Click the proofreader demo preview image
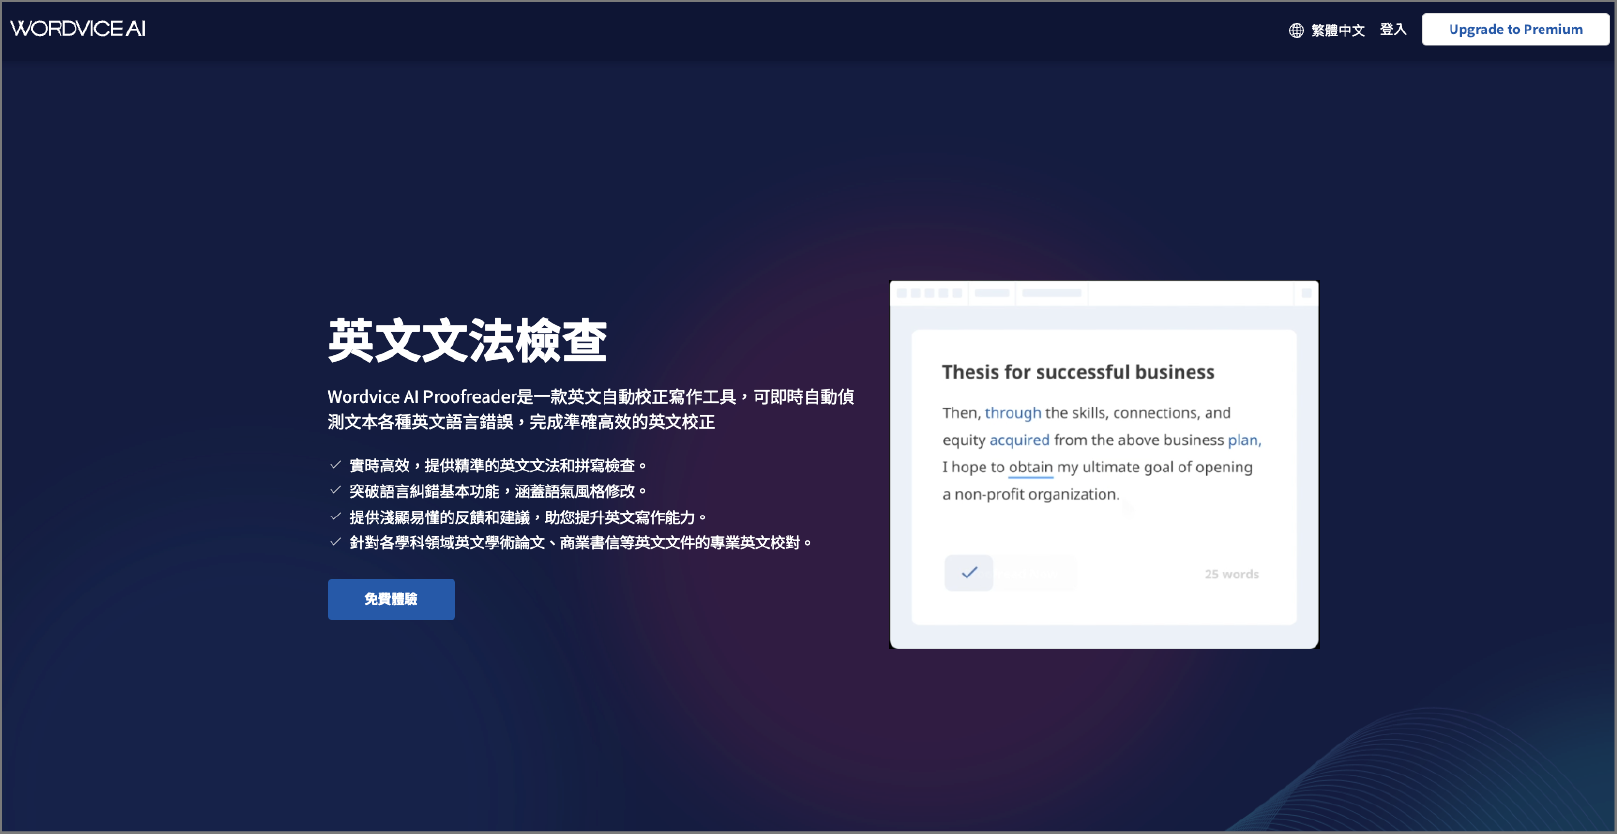Image resolution: width=1617 pixels, height=834 pixels. [x=1104, y=465]
